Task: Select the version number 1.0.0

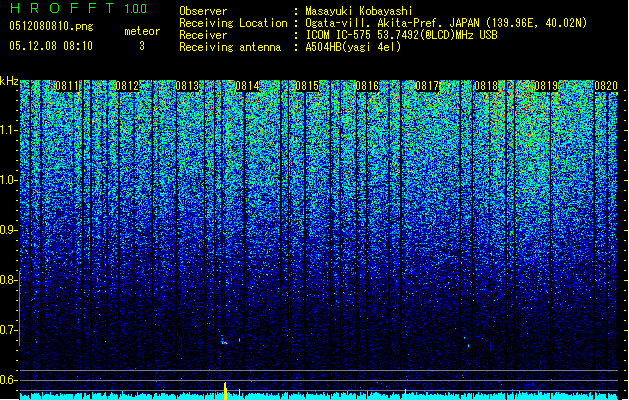Action: (x=136, y=8)
